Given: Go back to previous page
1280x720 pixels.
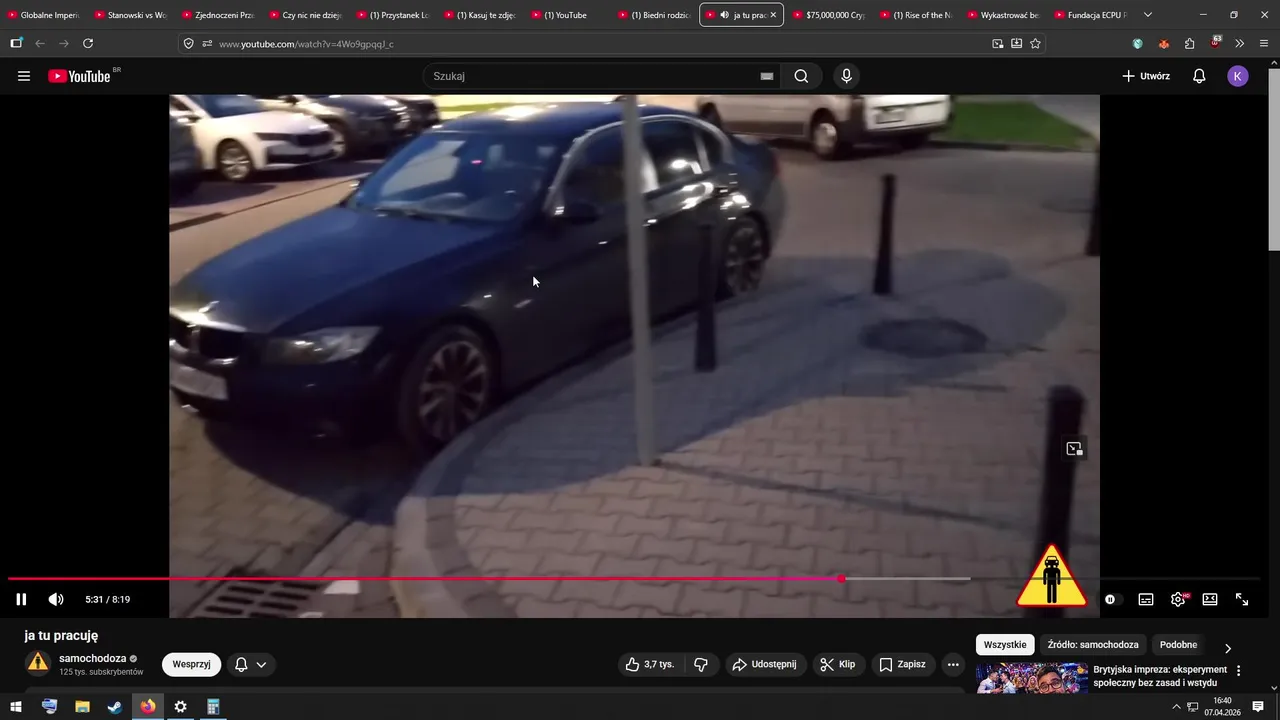Looking at the screenshot, I should (x=40, y=43).
